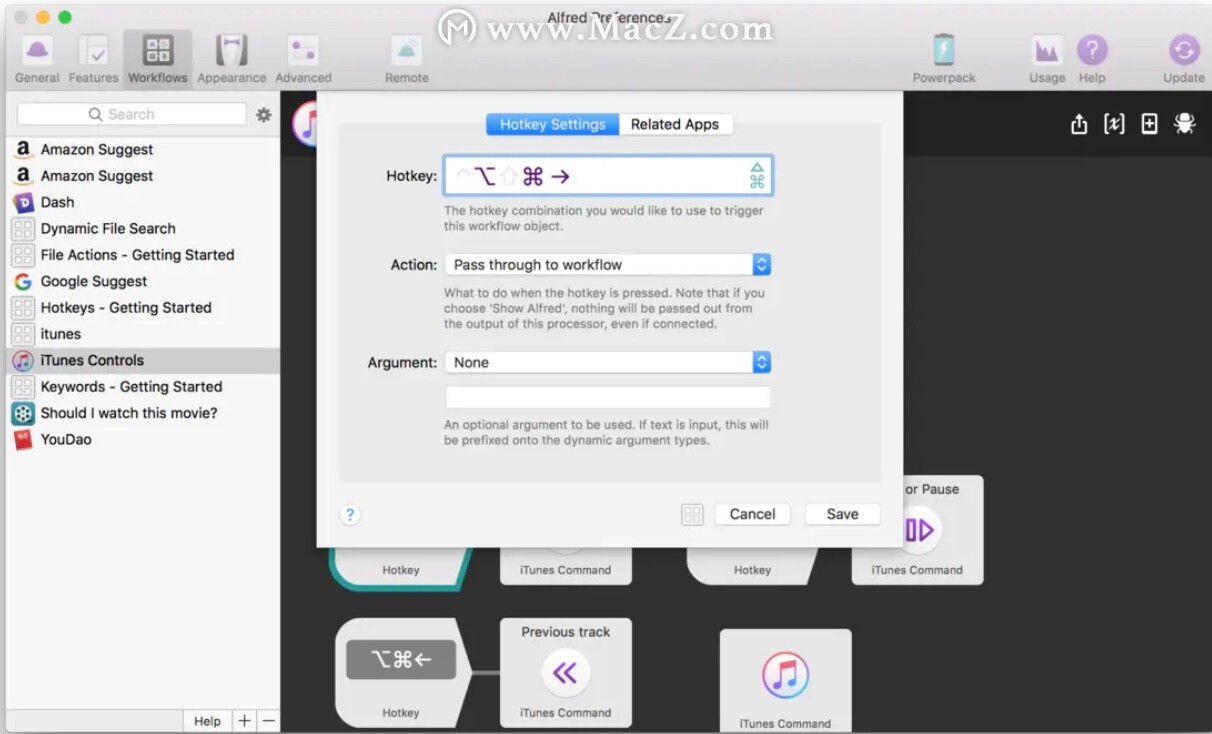Select the Previous track iTunes Command node
Viewport: 1212px width, 734px height.
(566, 673)
